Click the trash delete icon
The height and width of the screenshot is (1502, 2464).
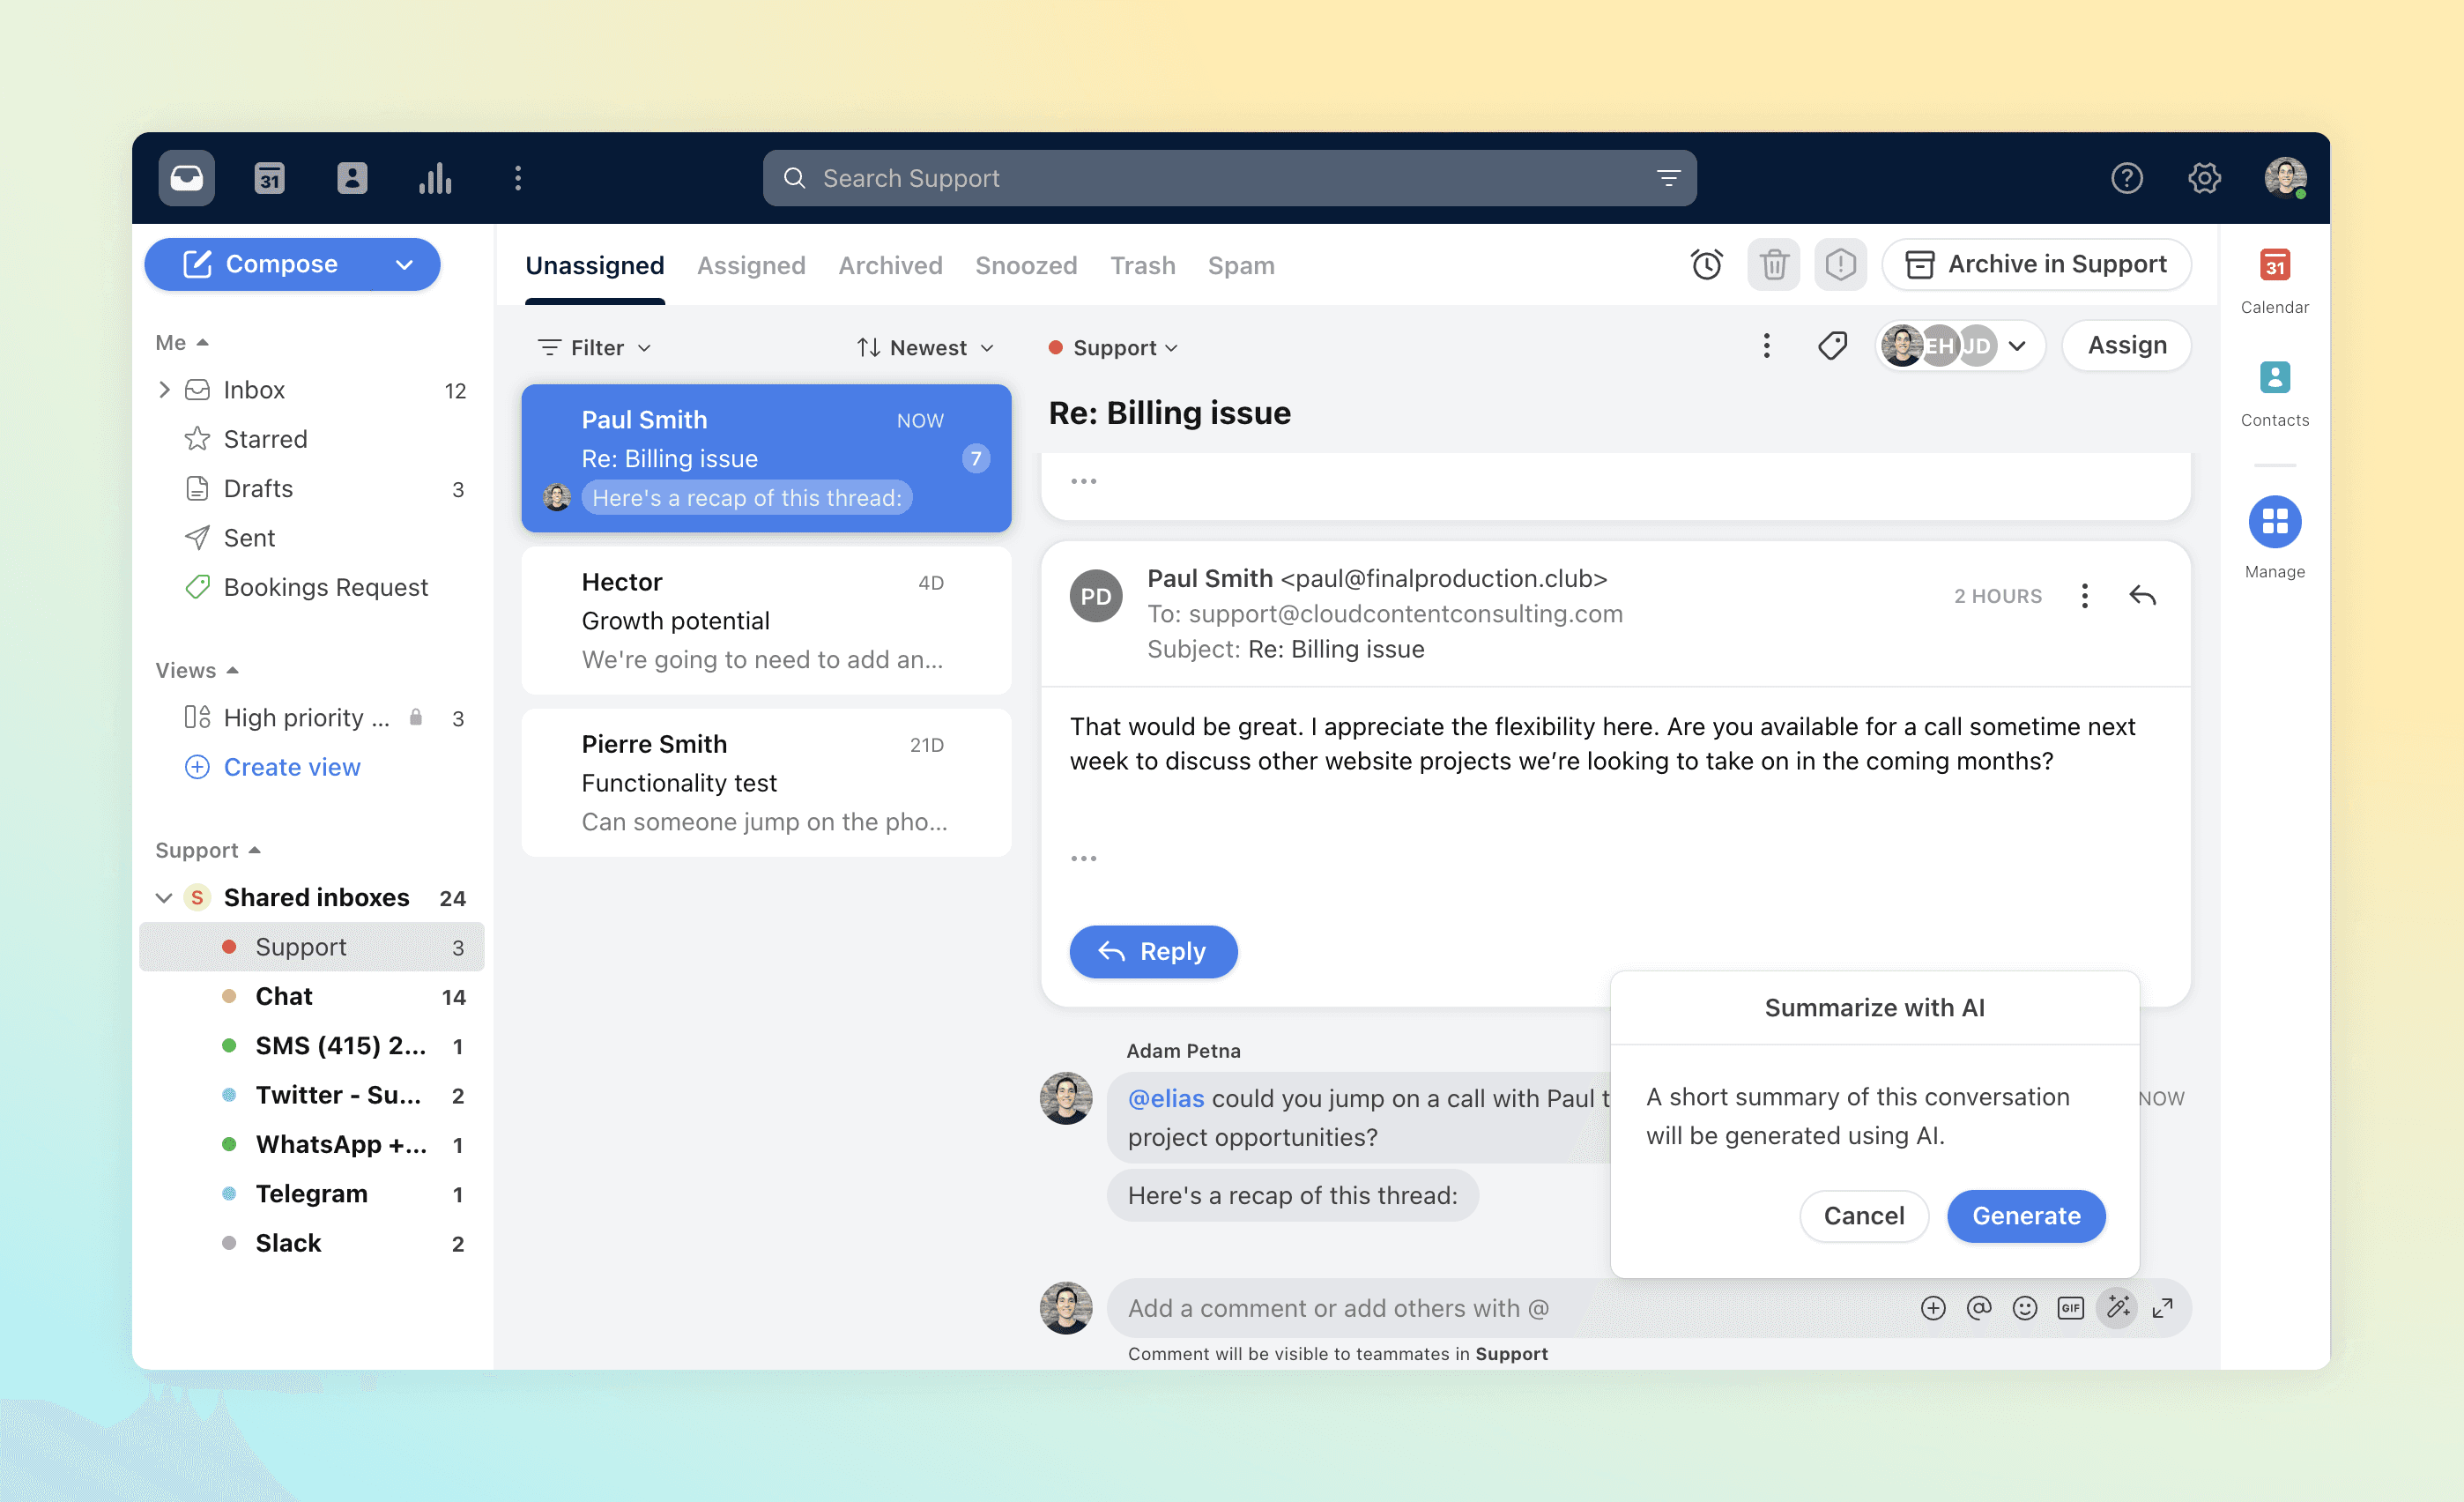(x=1774, y=265)
